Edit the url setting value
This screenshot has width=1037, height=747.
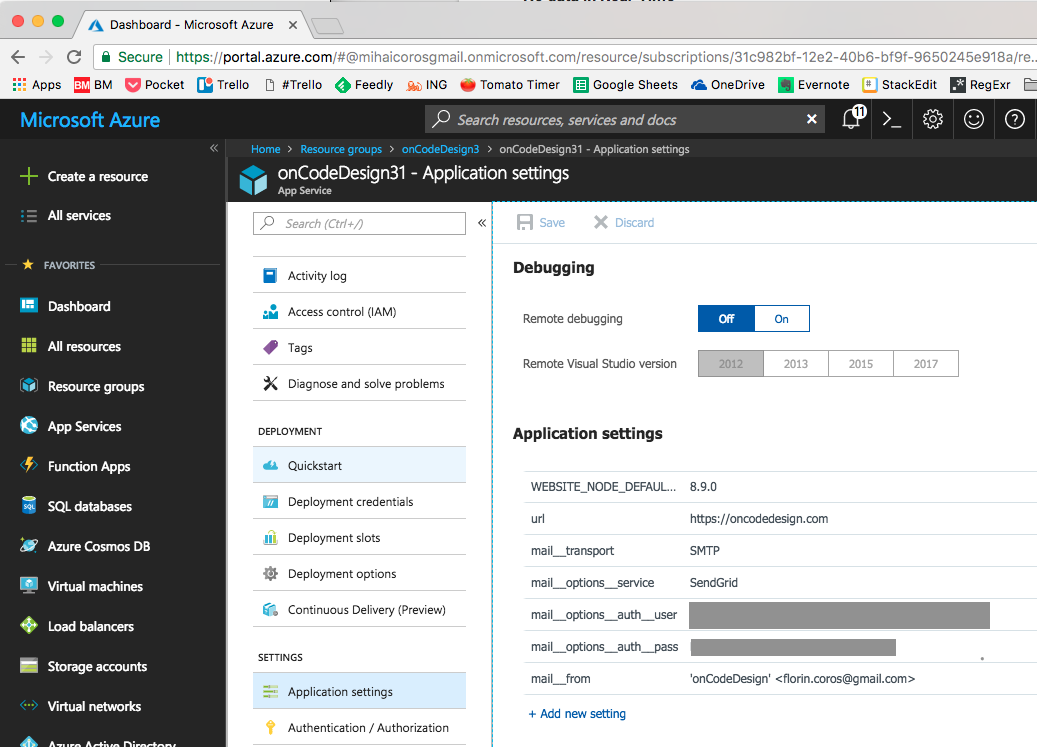click(x=759, y=519)
